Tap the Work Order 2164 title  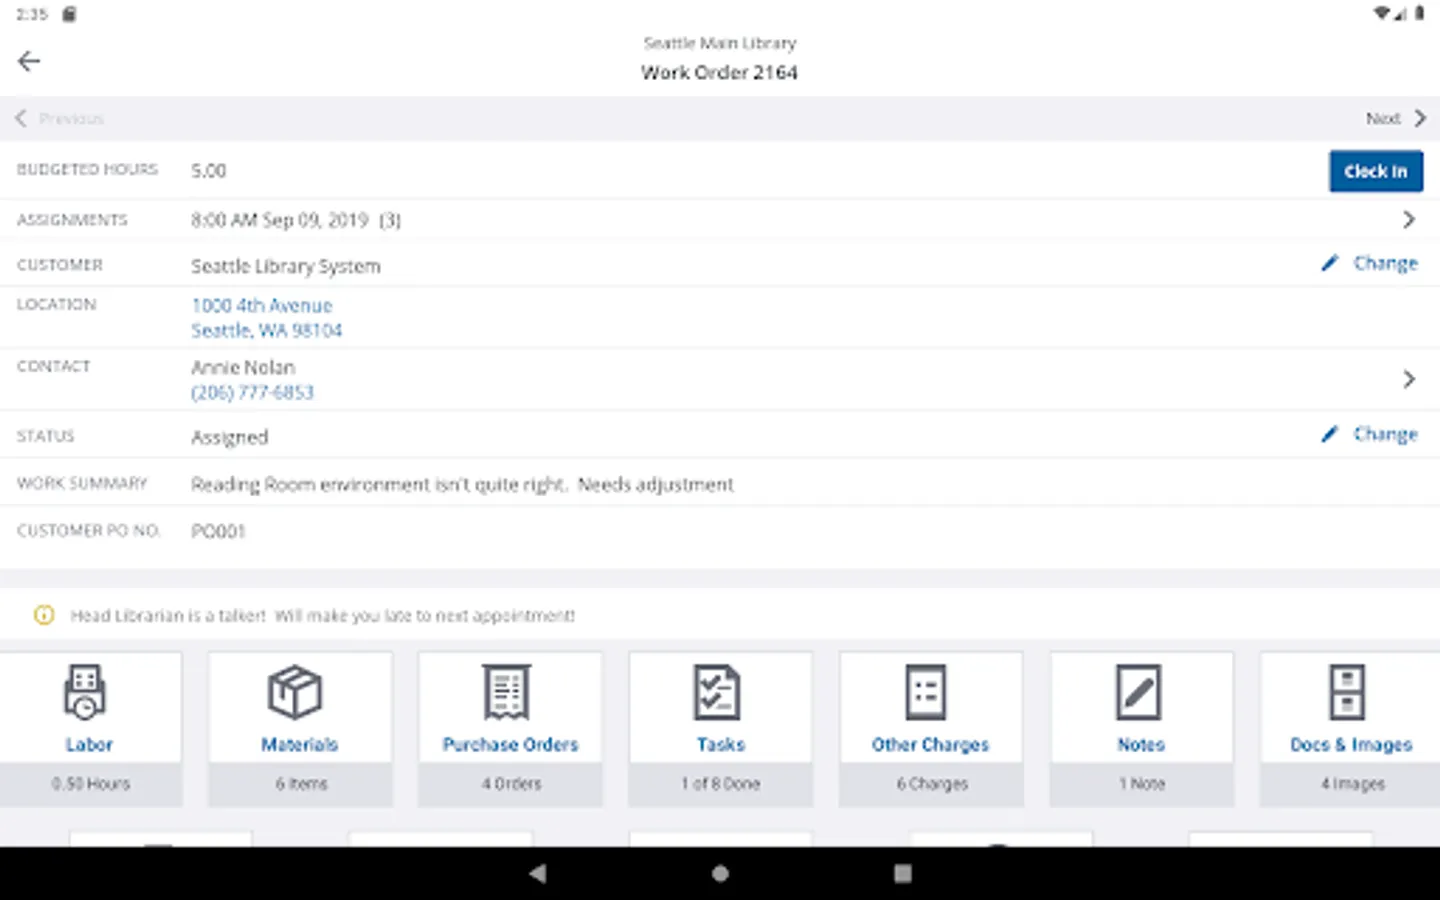(720, 73)
